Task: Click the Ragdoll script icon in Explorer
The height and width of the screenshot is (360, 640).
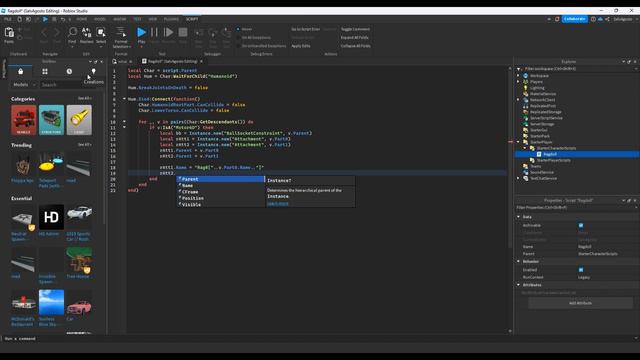Action: [x=539, y=154]
